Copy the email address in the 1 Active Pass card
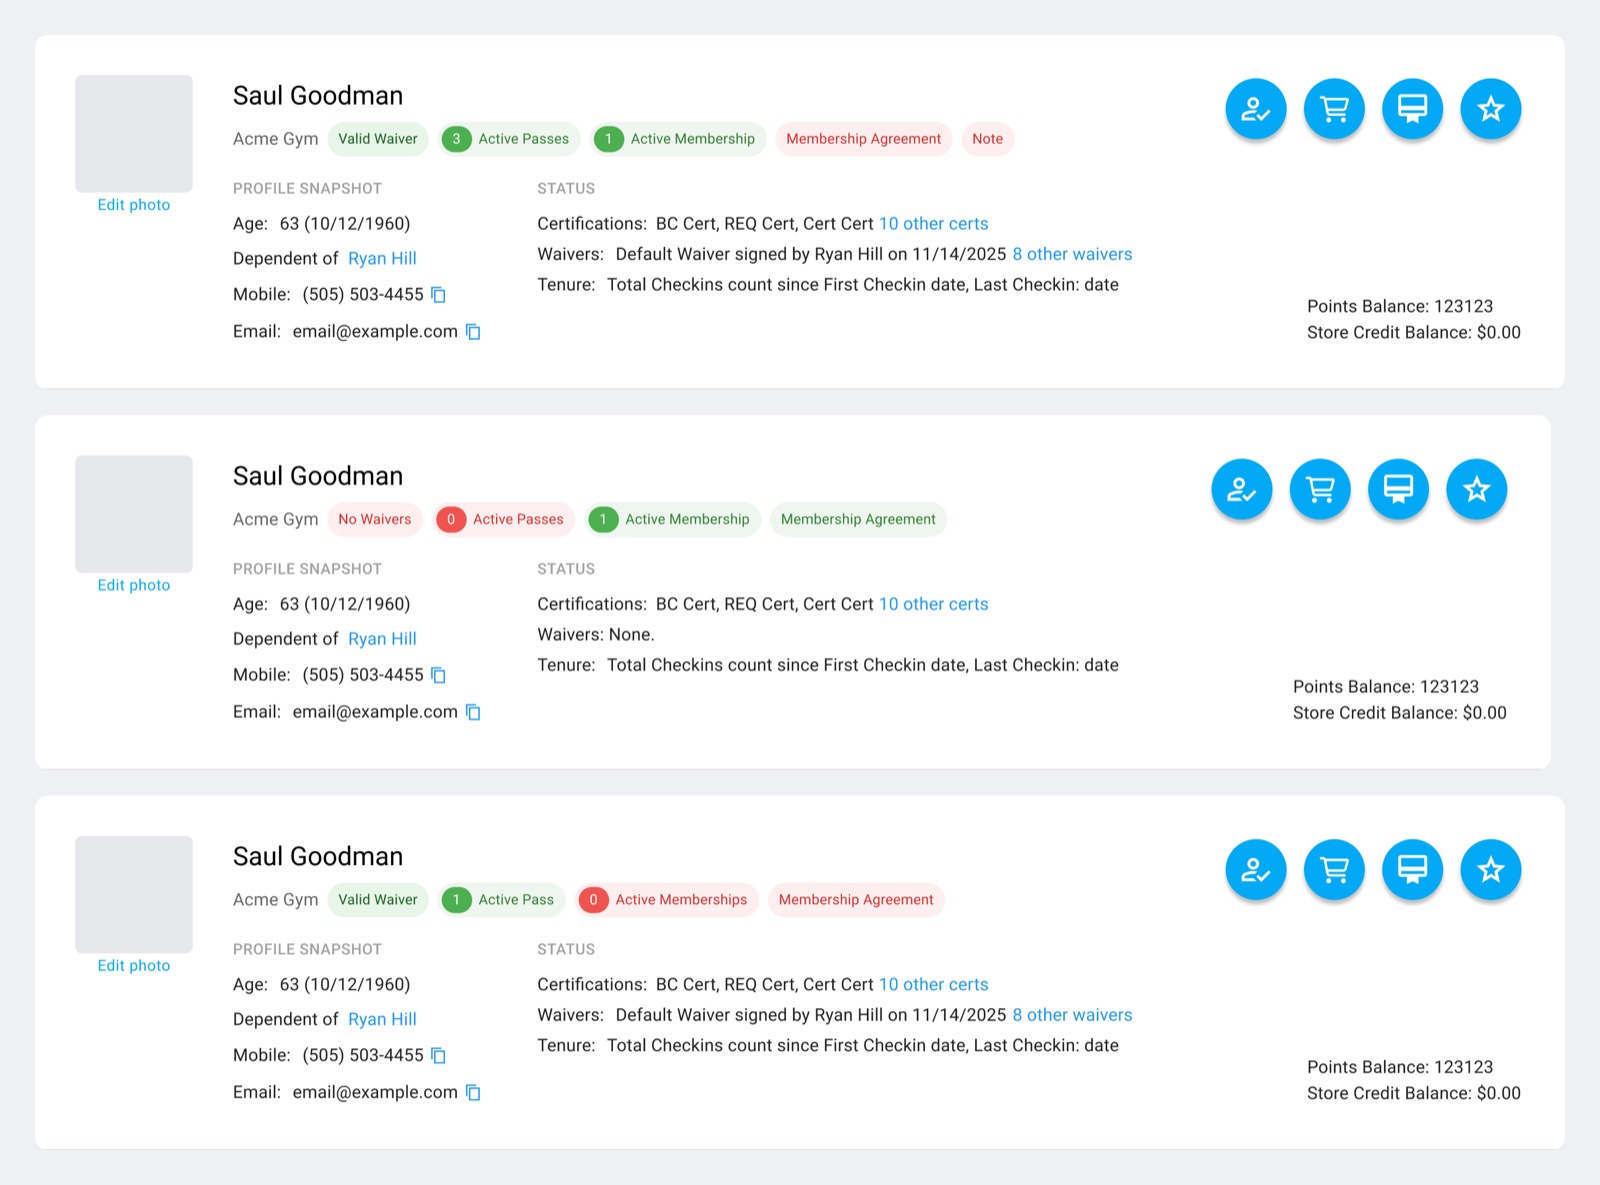The image size is (1600, 1185). click(x=473, y=1093)
